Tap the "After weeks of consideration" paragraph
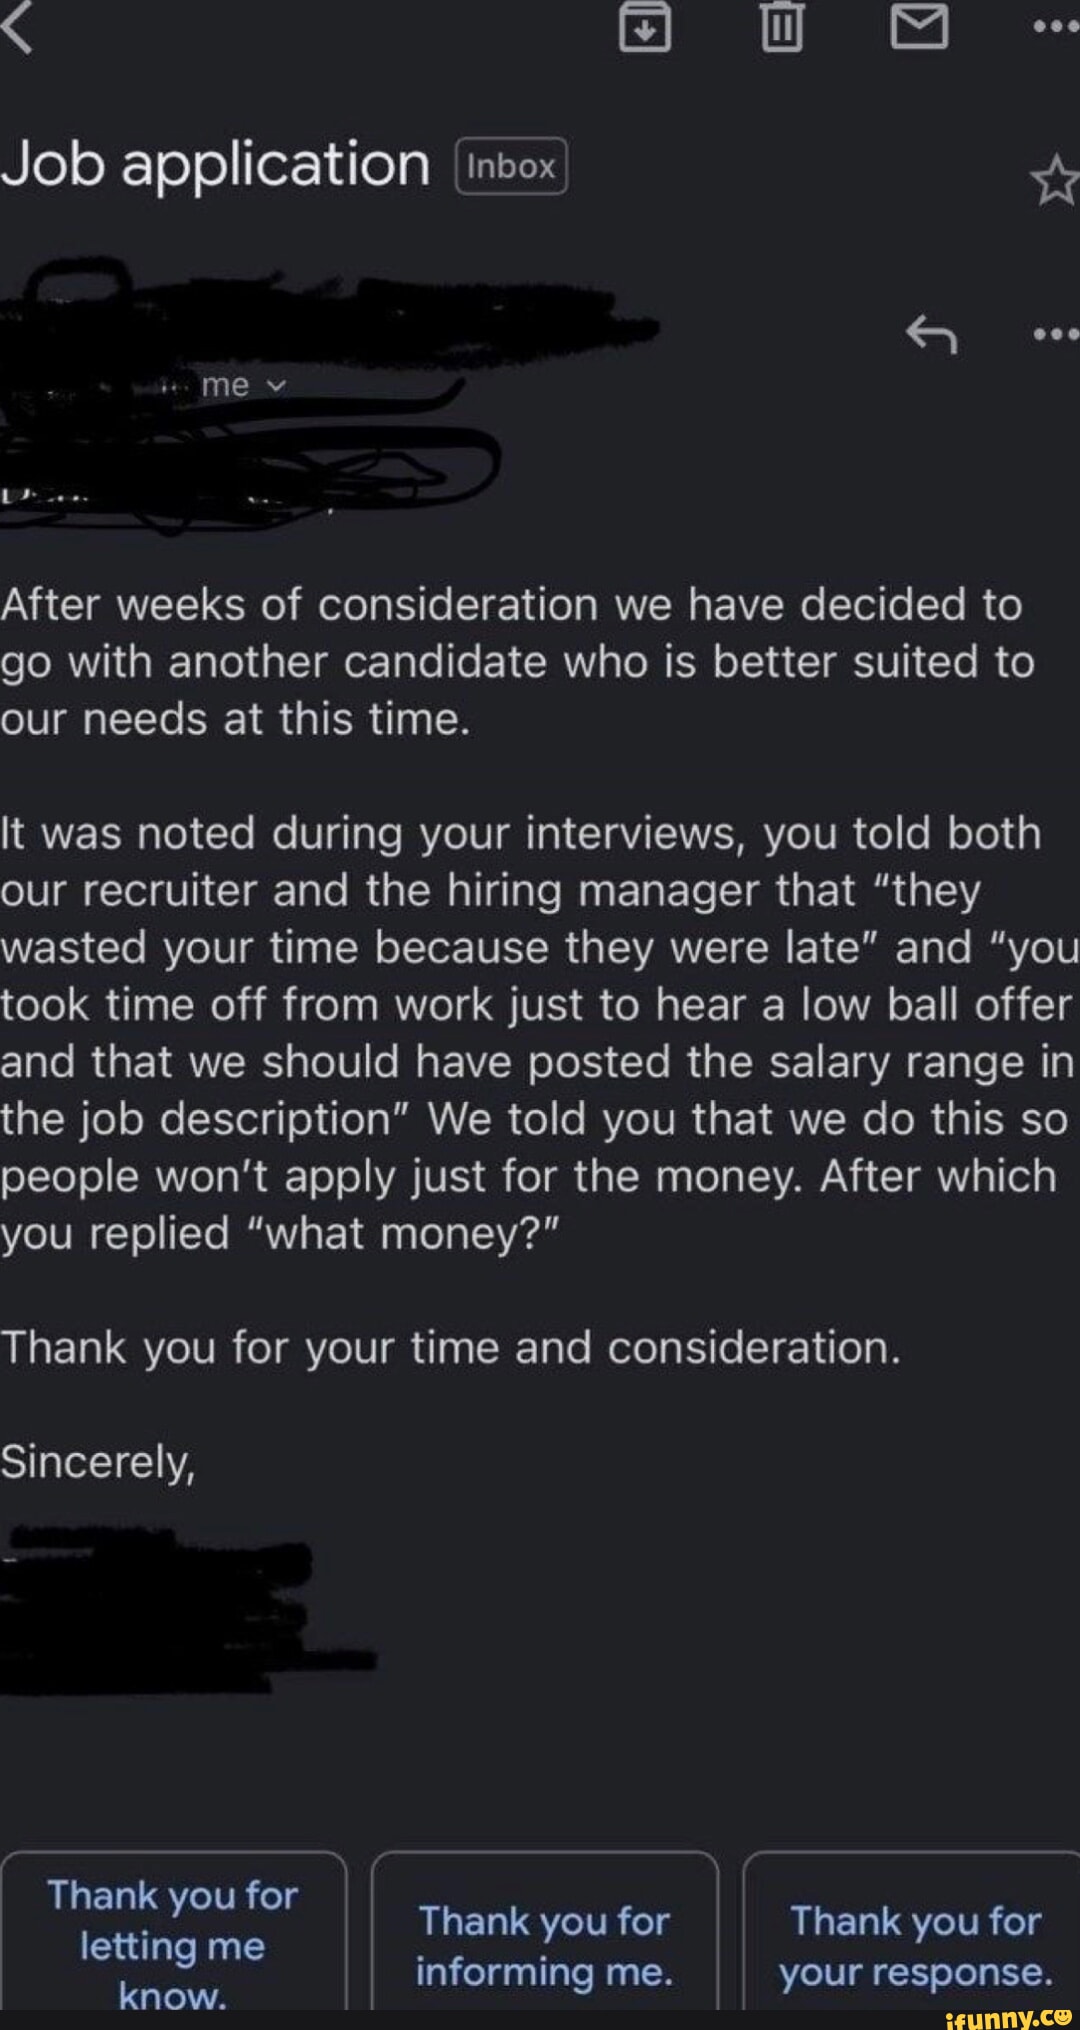The image size is (1080, 2030). click(515, 662)
